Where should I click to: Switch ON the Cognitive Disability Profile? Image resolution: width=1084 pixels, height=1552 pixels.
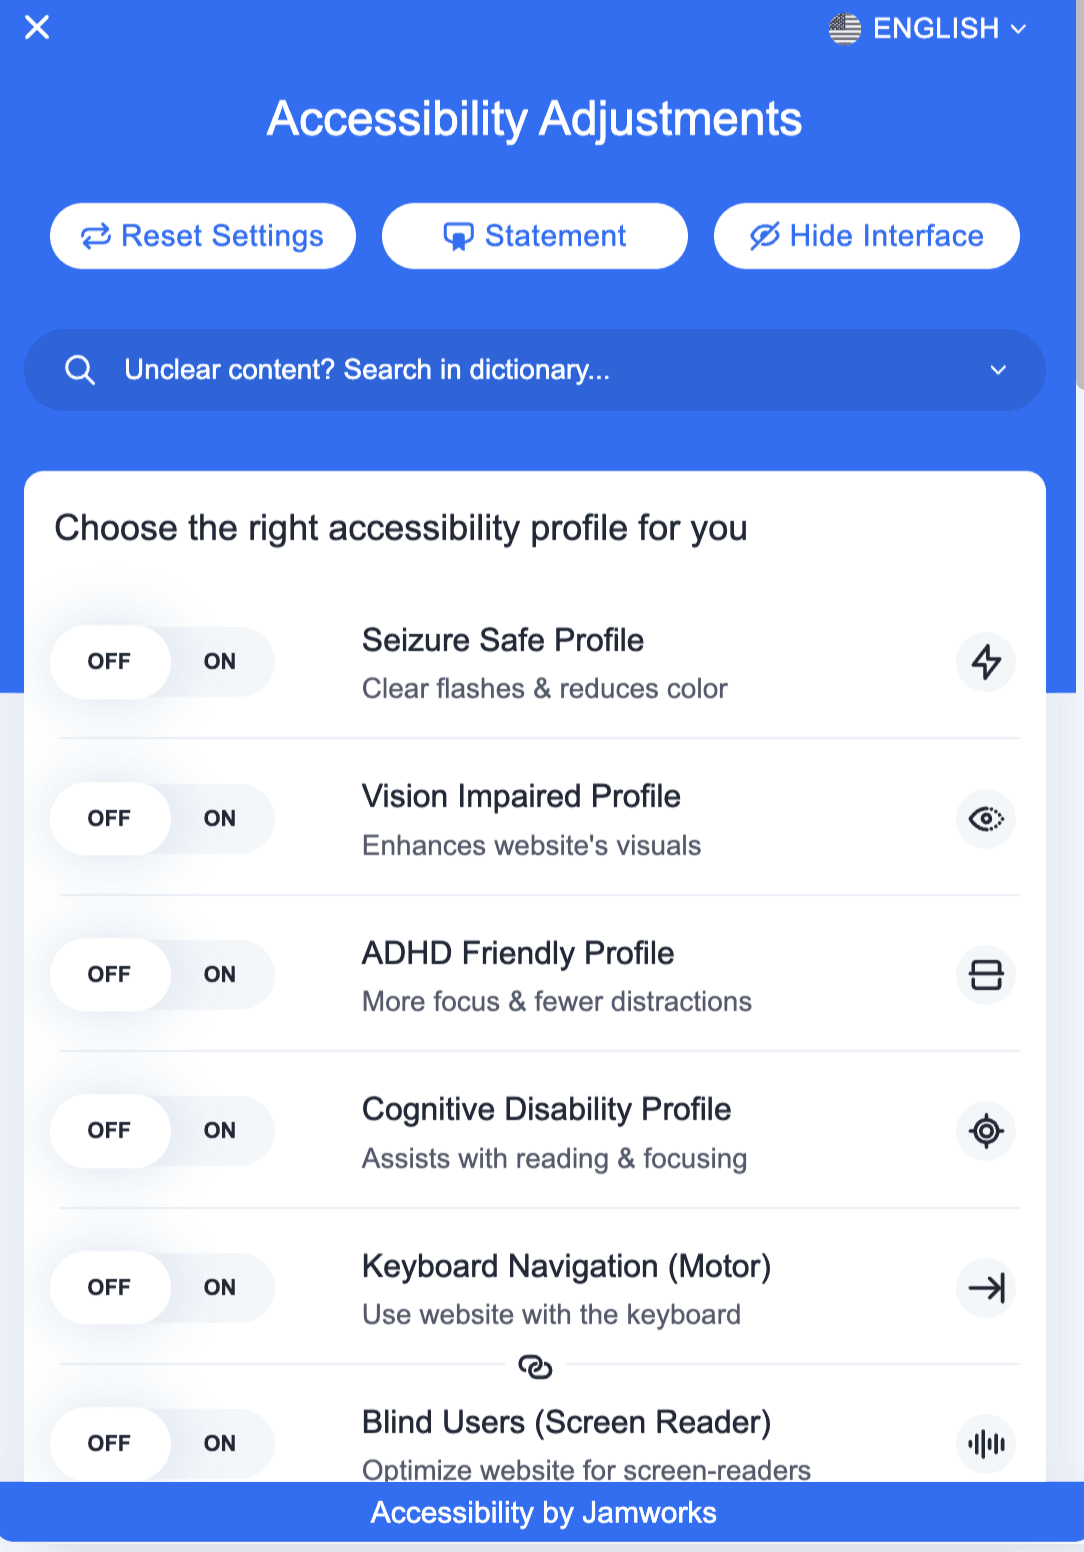(220, 1131)
